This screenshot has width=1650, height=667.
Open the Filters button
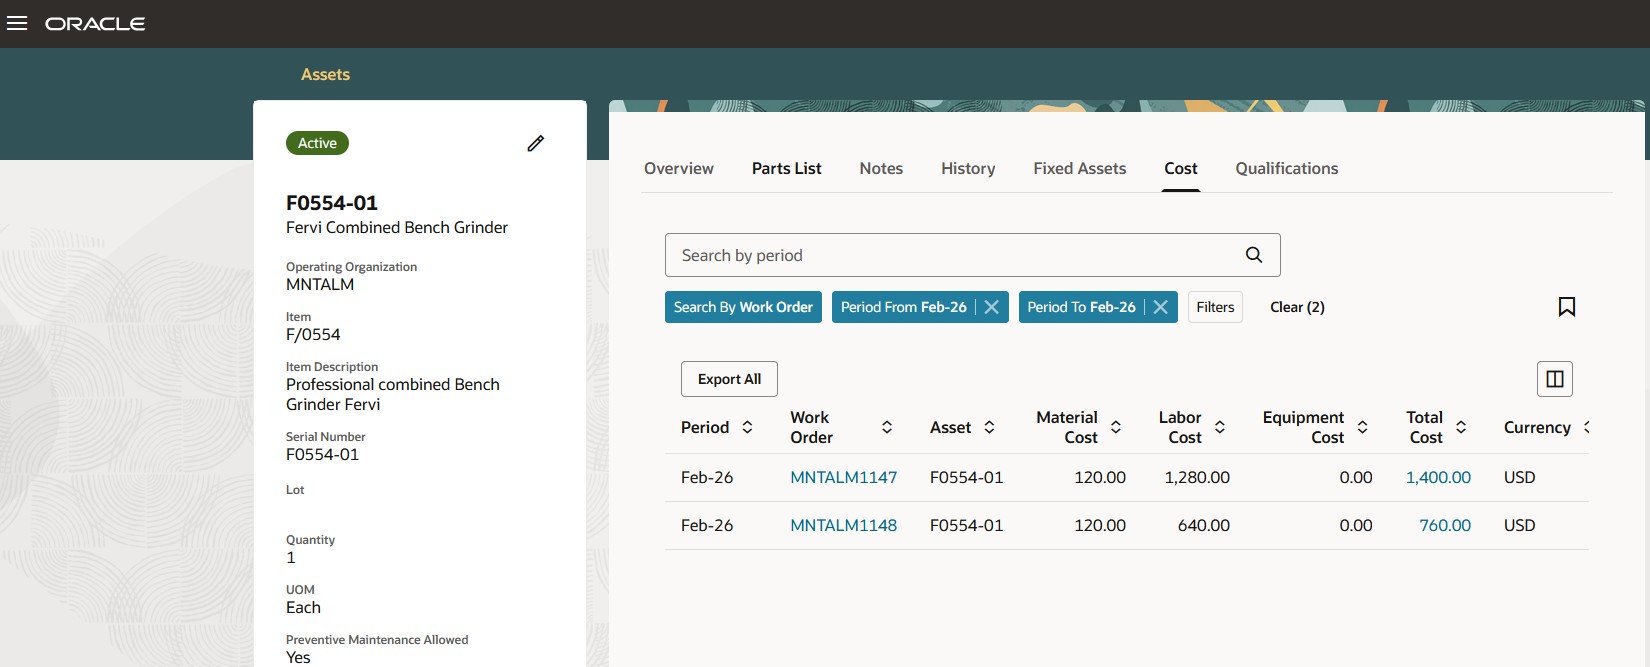pyautogui.click(x=1215, y=307)
